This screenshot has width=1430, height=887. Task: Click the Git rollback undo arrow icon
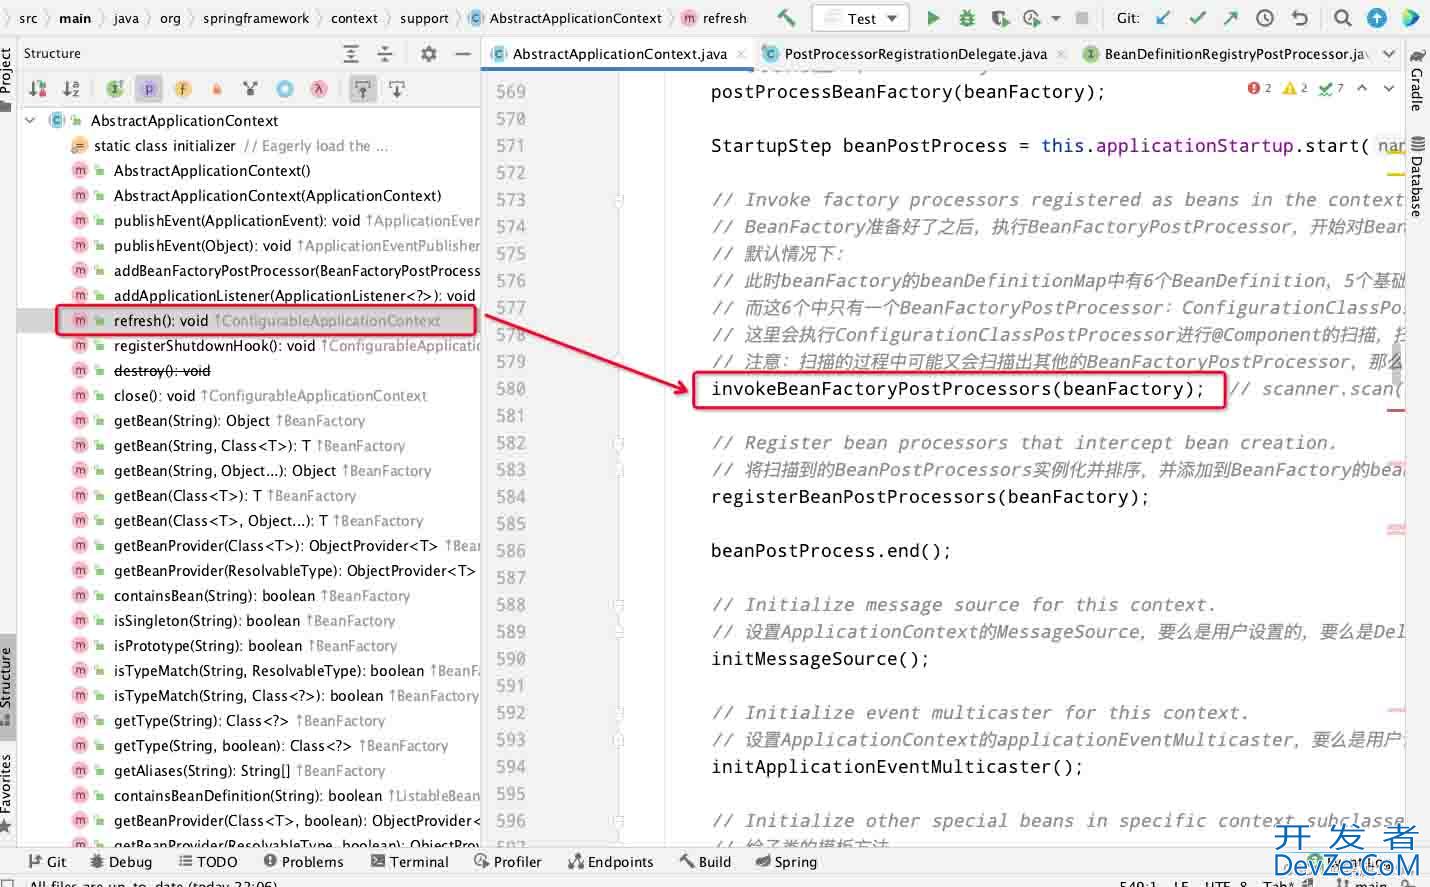click(x=1299, y=17)
